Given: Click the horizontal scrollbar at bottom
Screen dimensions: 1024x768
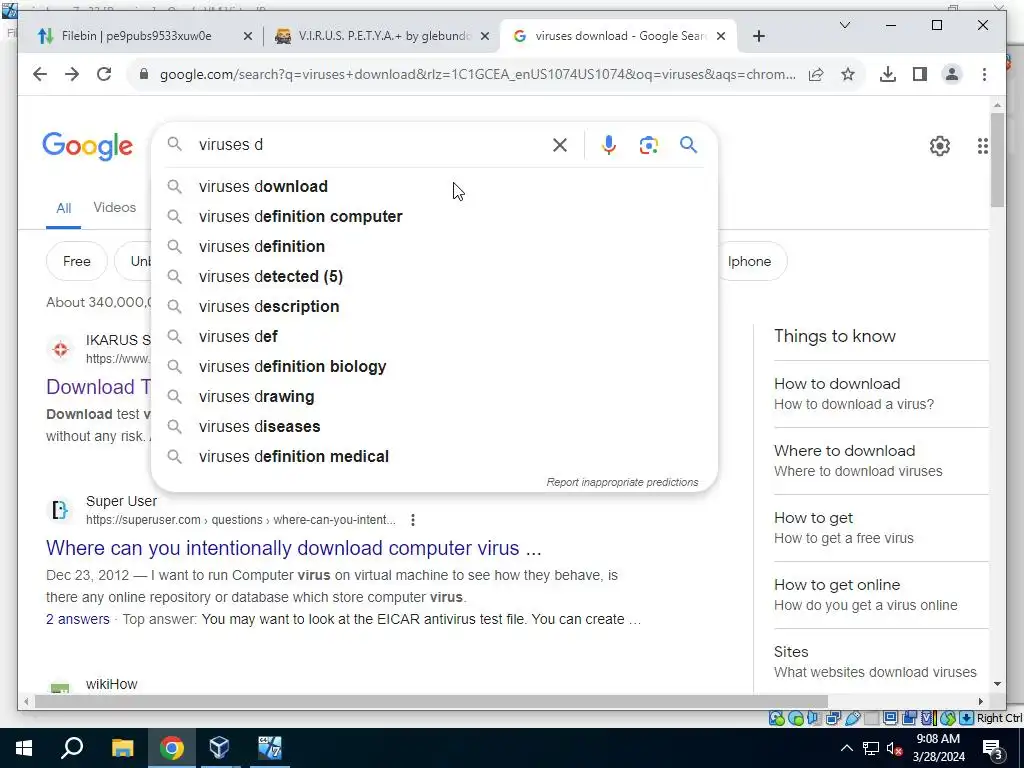Looking at the screenshot, I should (x=431, y=701).
